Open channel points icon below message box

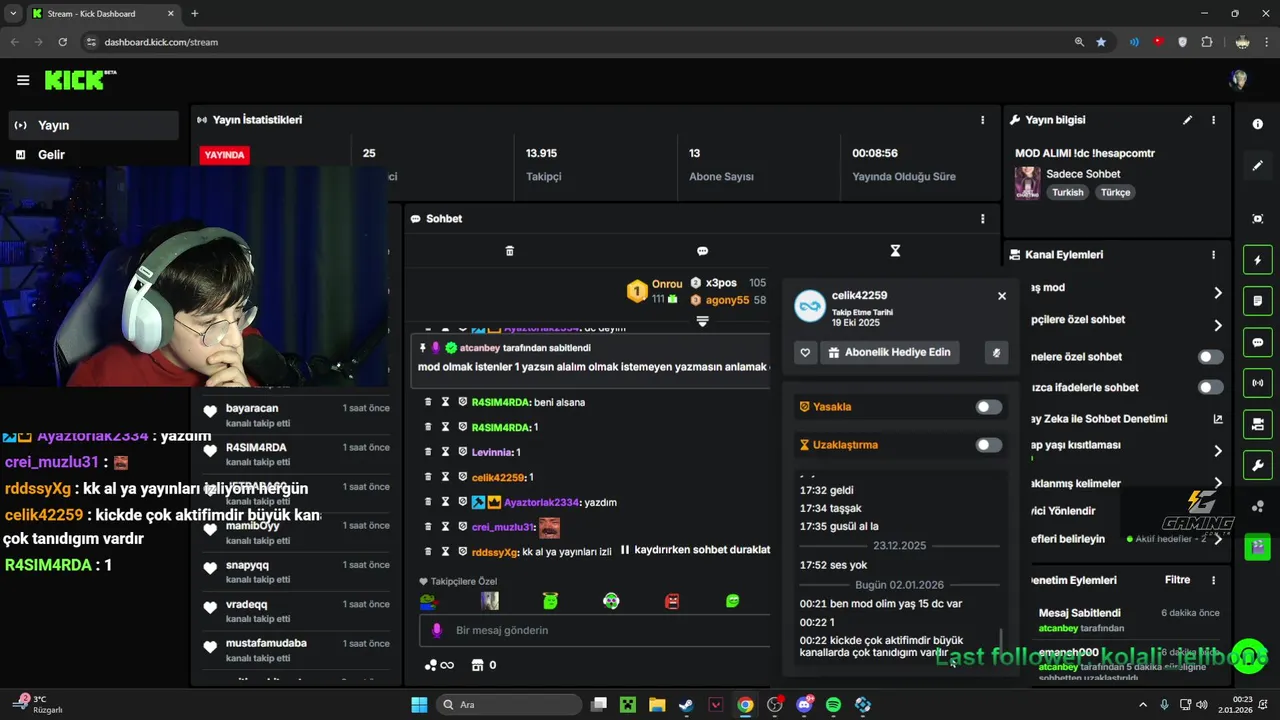point(439,665)
